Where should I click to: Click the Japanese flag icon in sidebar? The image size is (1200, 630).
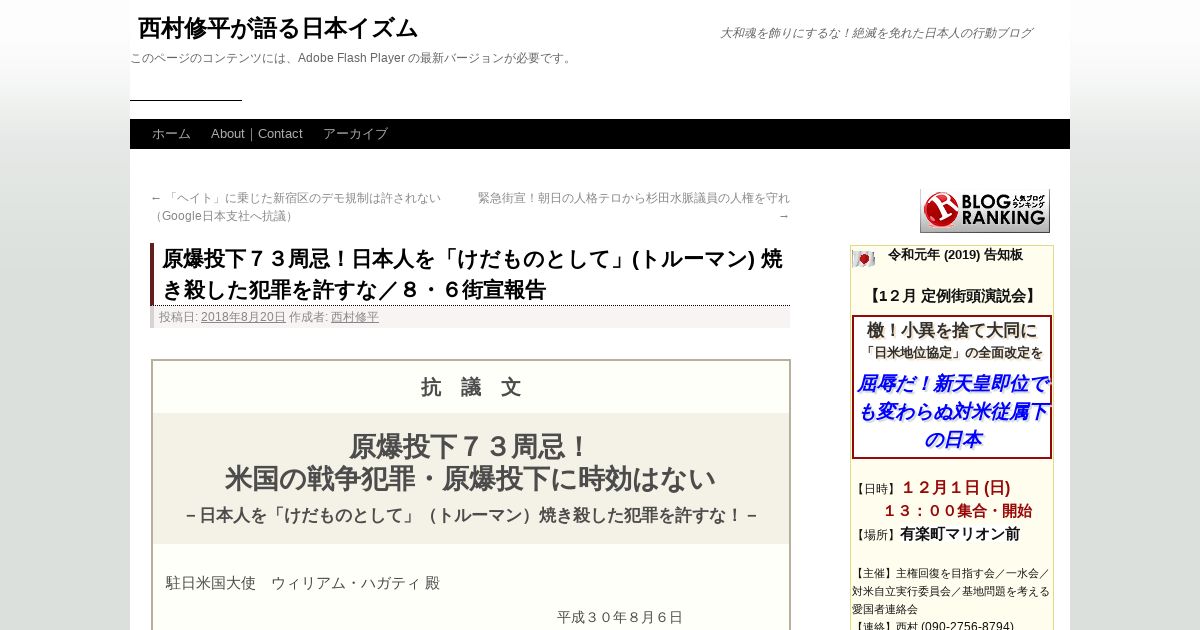pos(863,258)
